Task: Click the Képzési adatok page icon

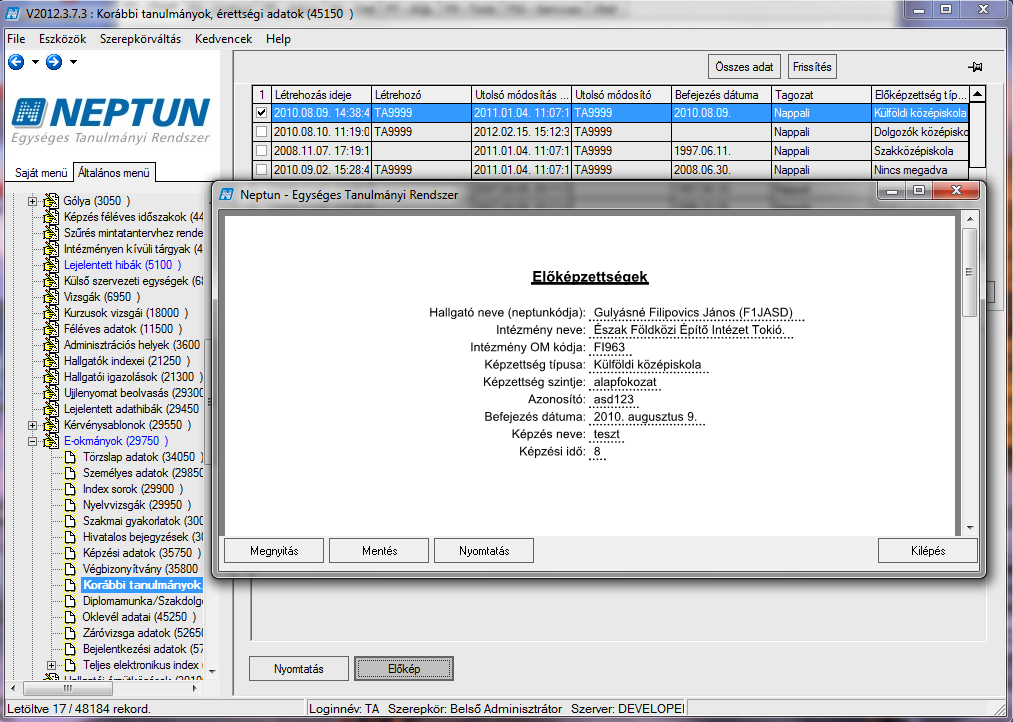Action: coord(70,553)
